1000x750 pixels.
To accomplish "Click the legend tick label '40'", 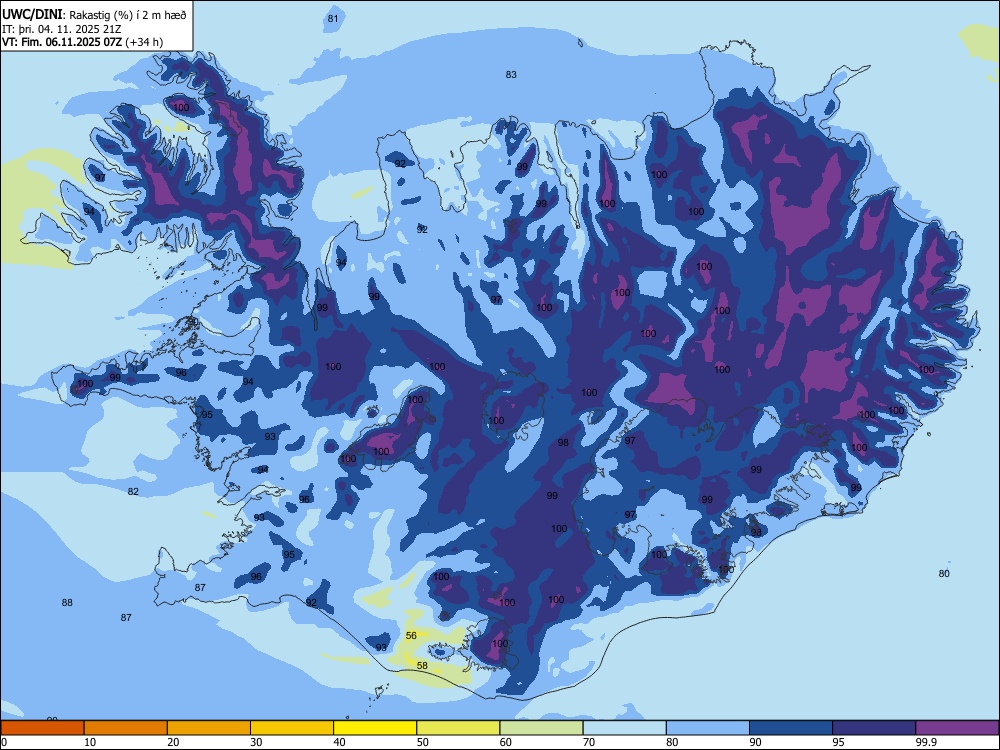I will (340, 742).
